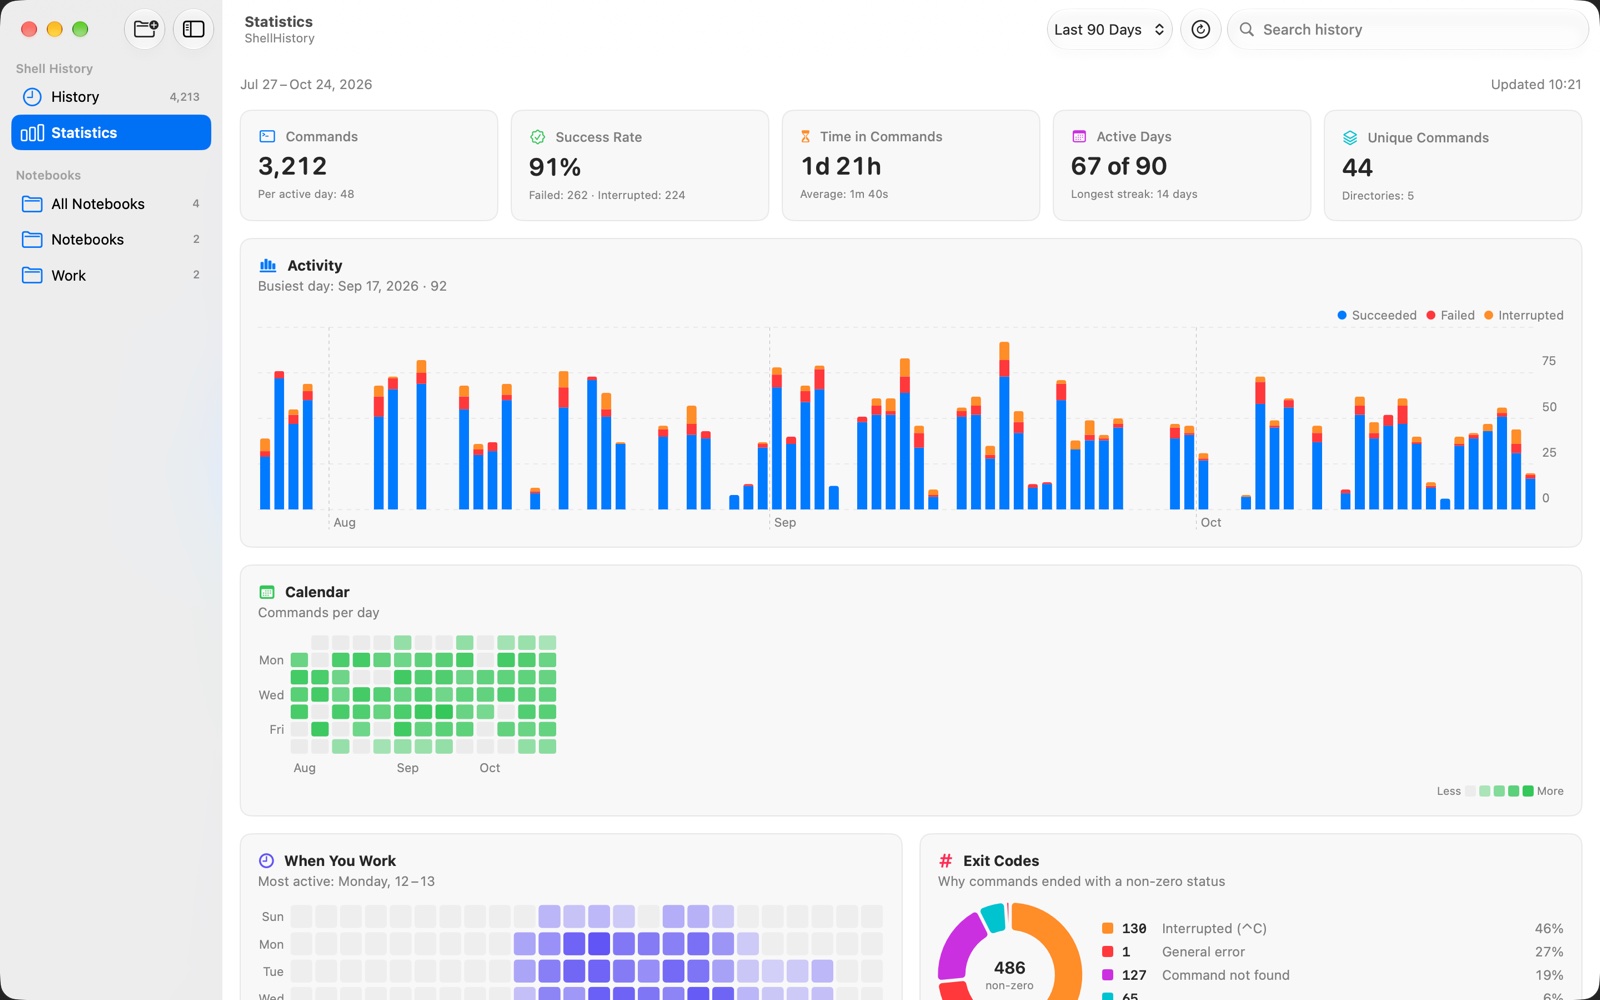Click the Succeeded legend blue dot
The height and width of the screenshot is (1000, 1600).
click(x=1342, y=315)
